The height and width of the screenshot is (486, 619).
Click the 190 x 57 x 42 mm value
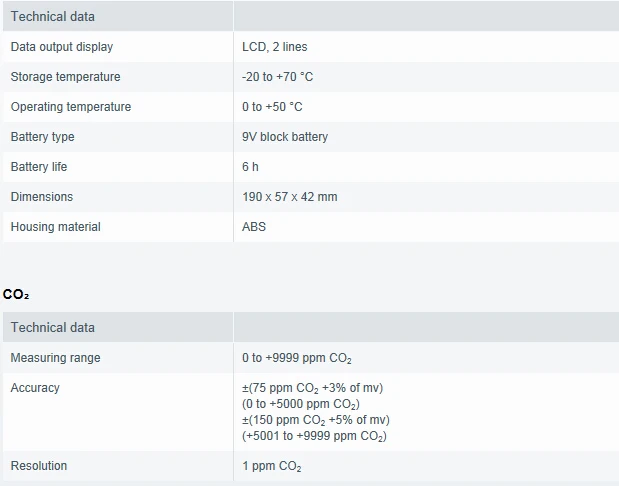point(290,197)
